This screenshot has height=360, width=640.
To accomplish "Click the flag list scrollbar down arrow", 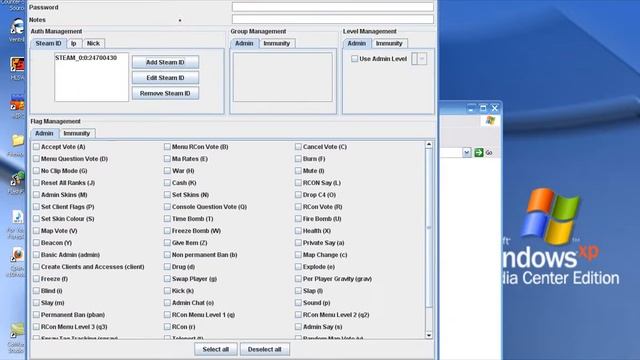I will [x=429, y=335].
